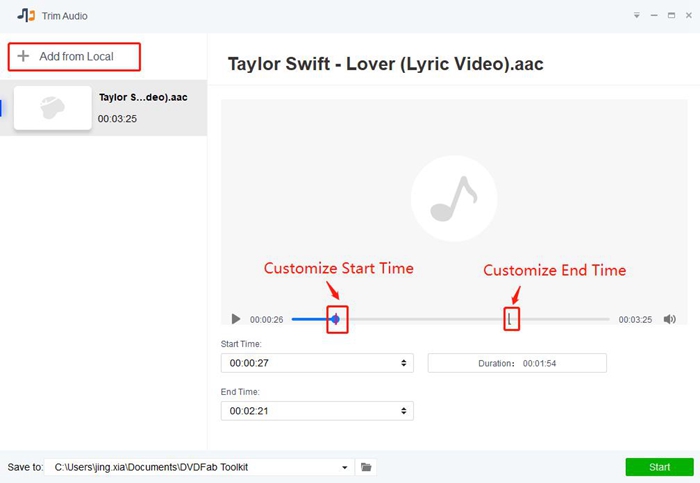Expand the Save to path dropdown
Screen dimensions: 700x483
click(345, 467)
